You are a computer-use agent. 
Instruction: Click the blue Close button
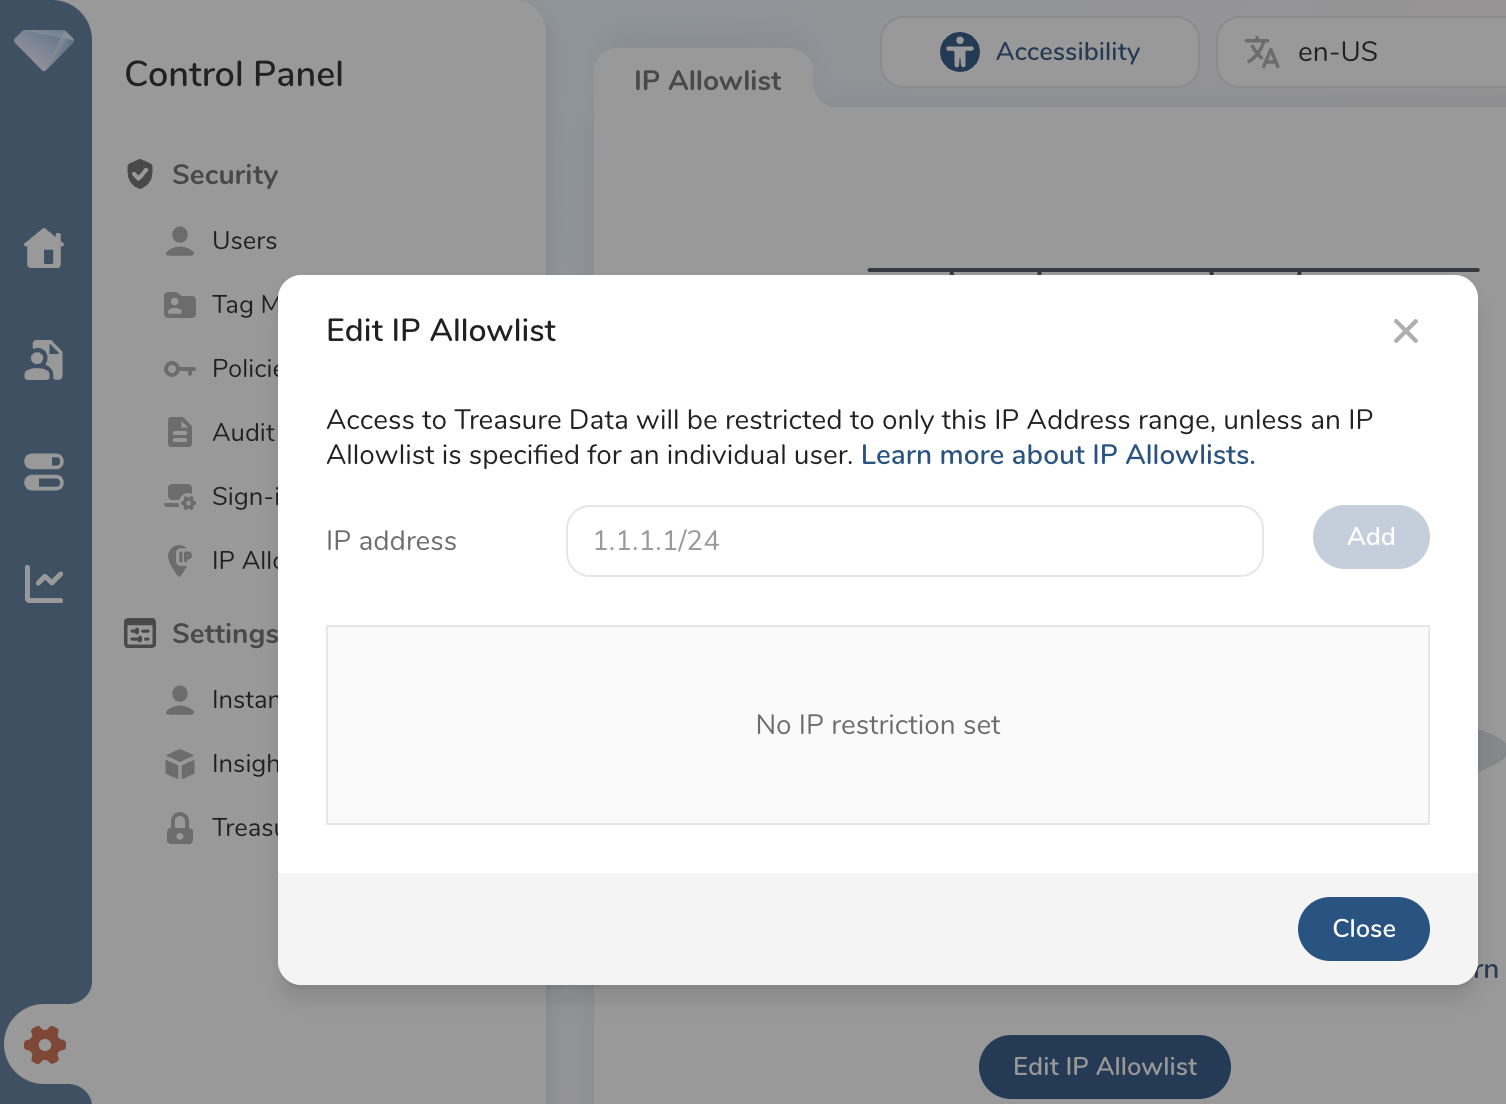1363,929
